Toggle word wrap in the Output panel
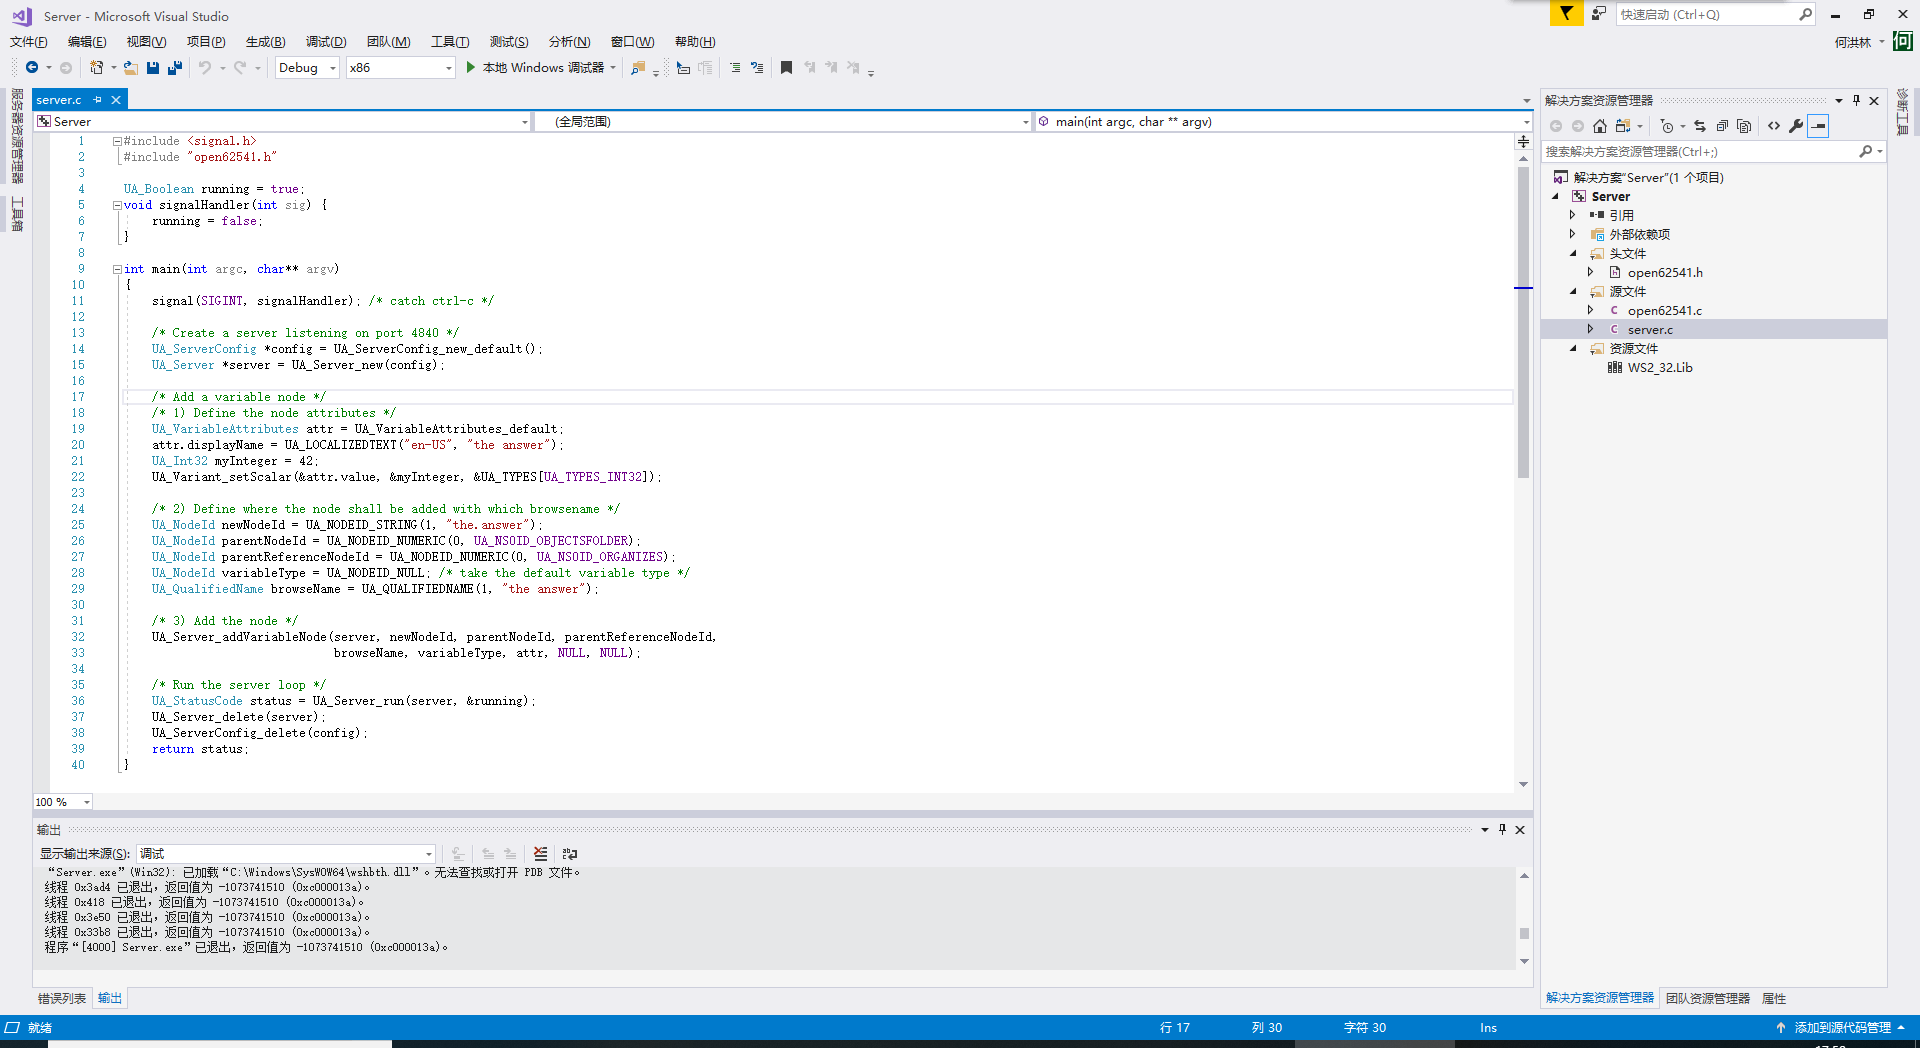The height and width of the screenshot is (1048, 1920). pyautogui.click(x=570, y=853)
